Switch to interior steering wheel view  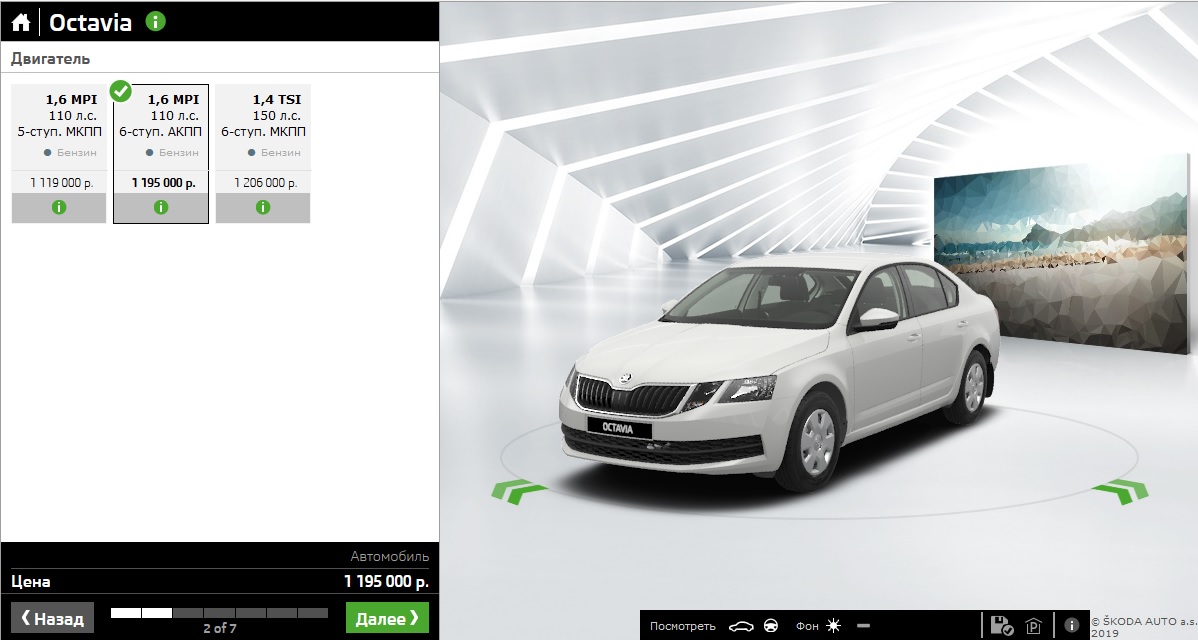click(x=772, y=625)
